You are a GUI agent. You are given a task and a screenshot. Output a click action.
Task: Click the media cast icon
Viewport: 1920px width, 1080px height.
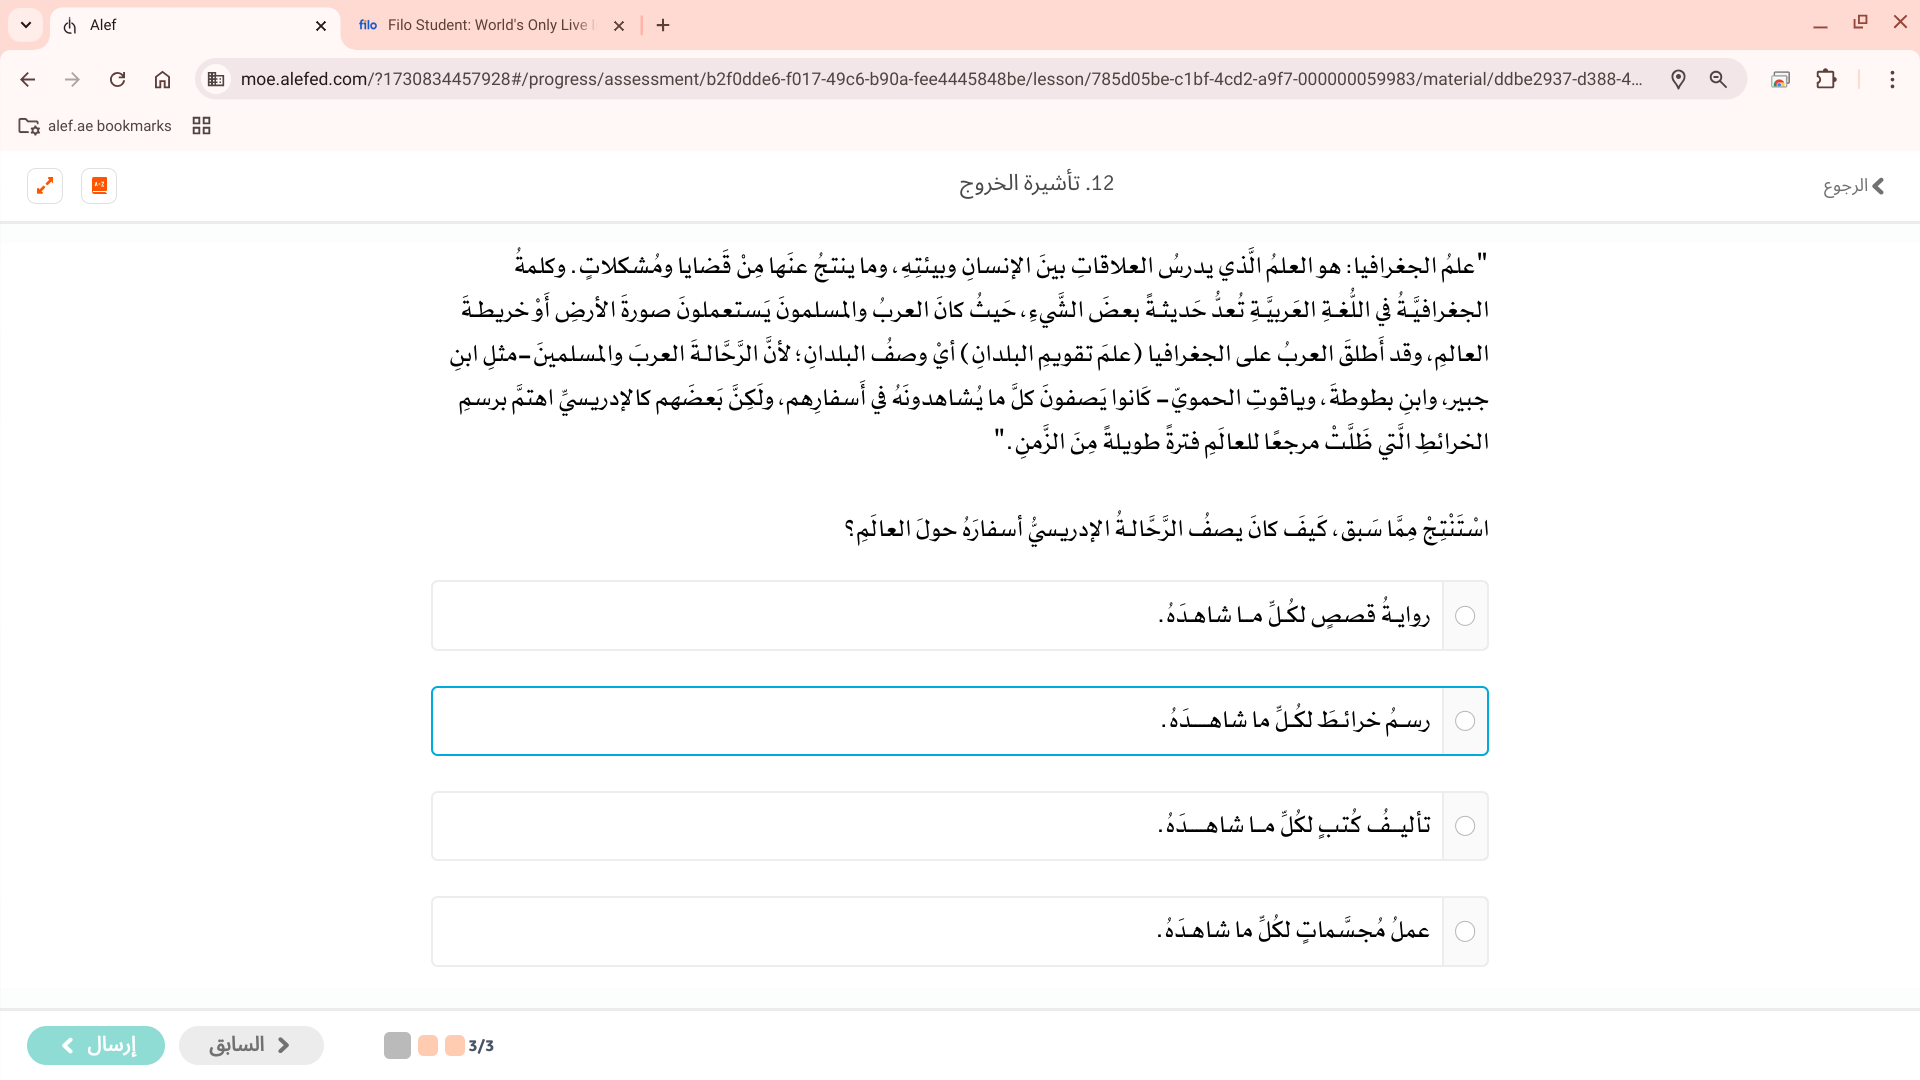1780,79
